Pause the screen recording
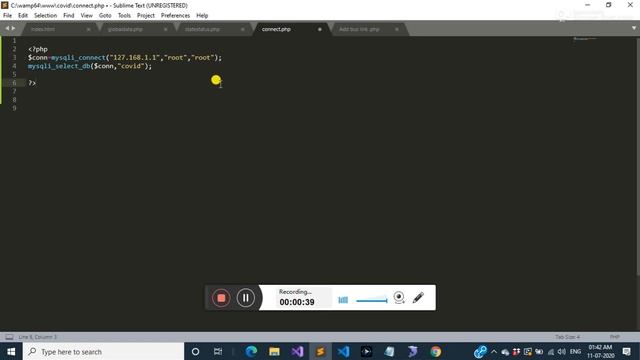 click(x=245, y=298)
